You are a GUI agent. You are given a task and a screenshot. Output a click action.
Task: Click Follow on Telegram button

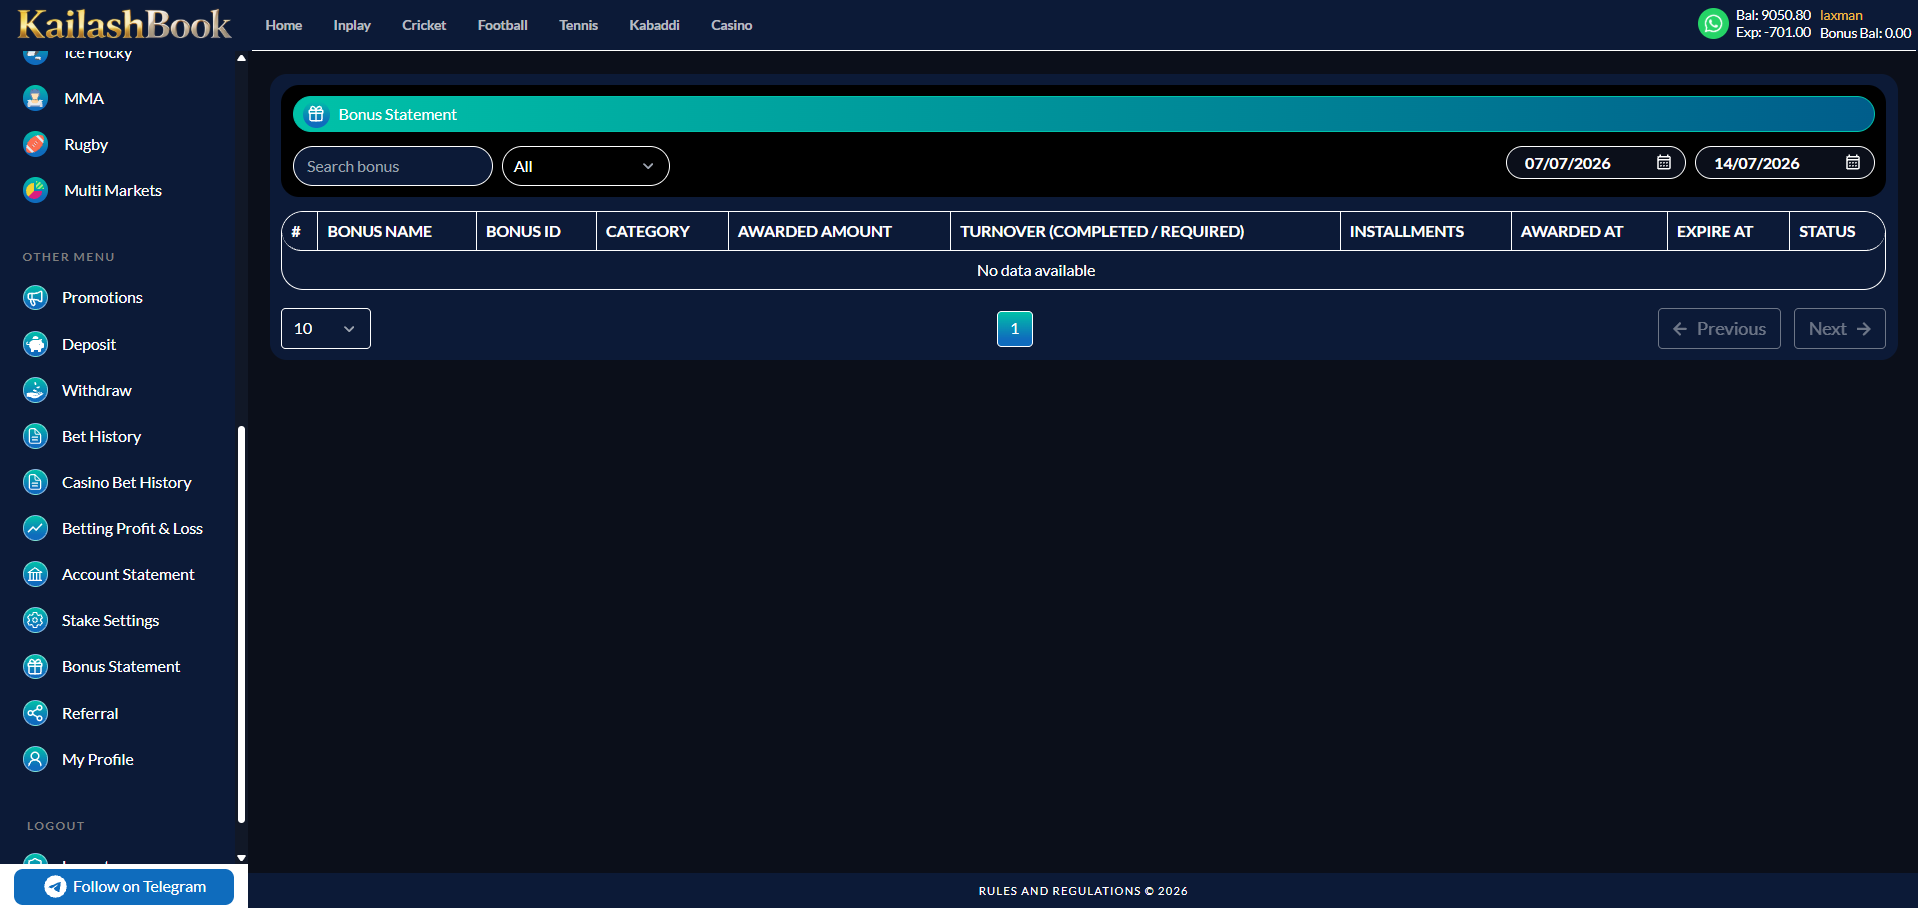tap(124, 887)
